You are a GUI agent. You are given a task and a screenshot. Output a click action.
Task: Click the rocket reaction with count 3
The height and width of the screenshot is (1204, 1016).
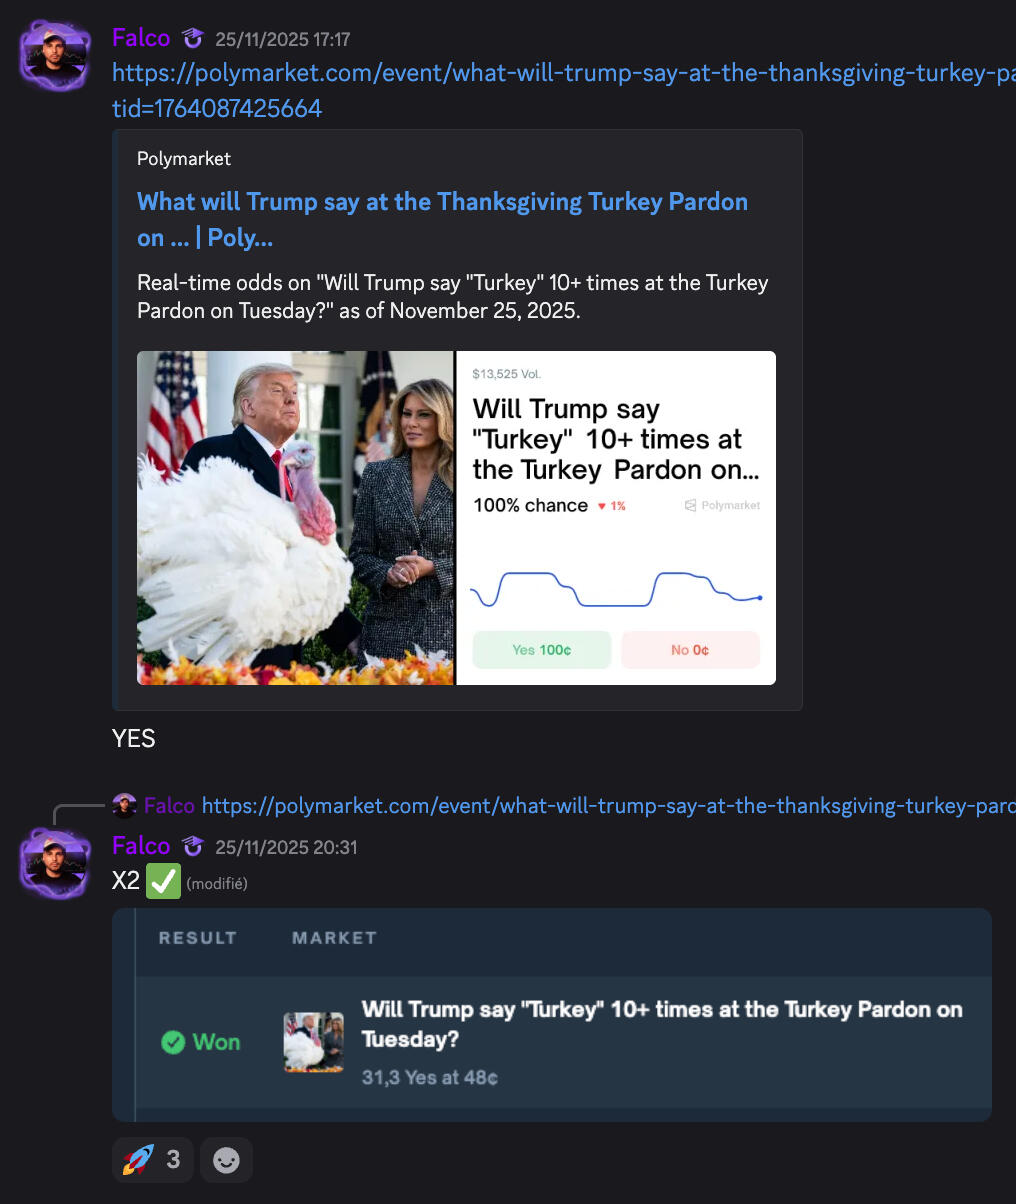point(152,1160)
